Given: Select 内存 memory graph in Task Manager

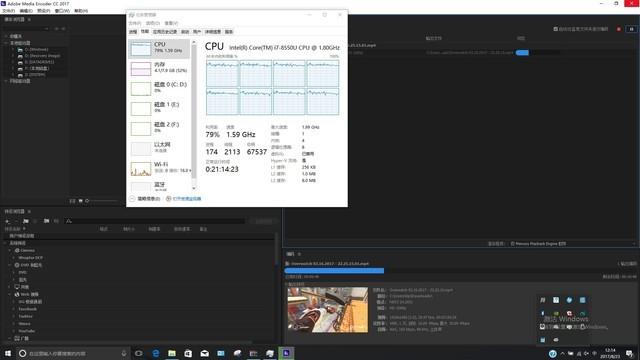Looking at the screenshot, I should point(159,68).
